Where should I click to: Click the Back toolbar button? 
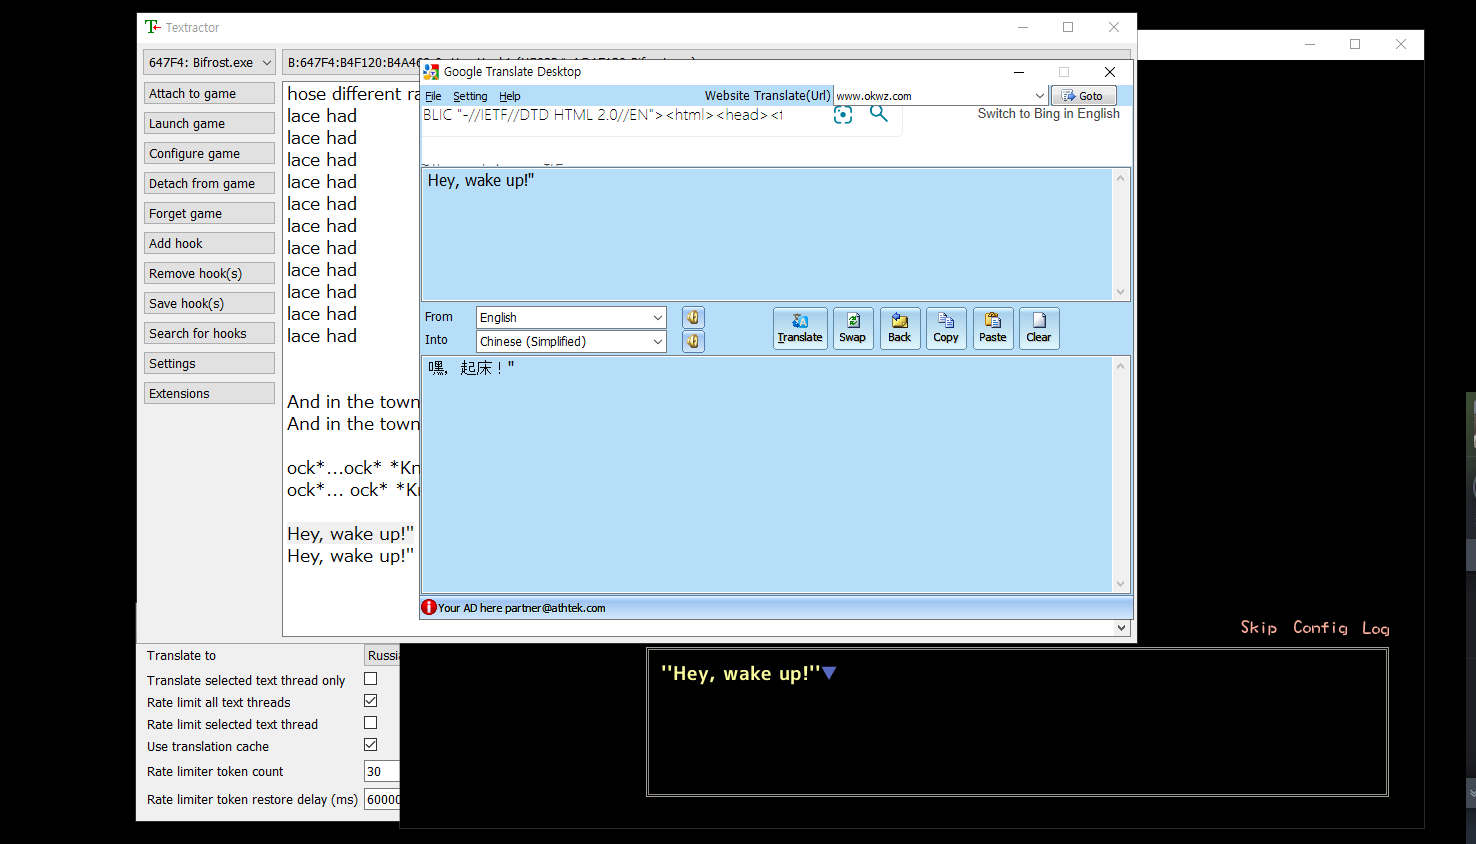tap(900, 328)
